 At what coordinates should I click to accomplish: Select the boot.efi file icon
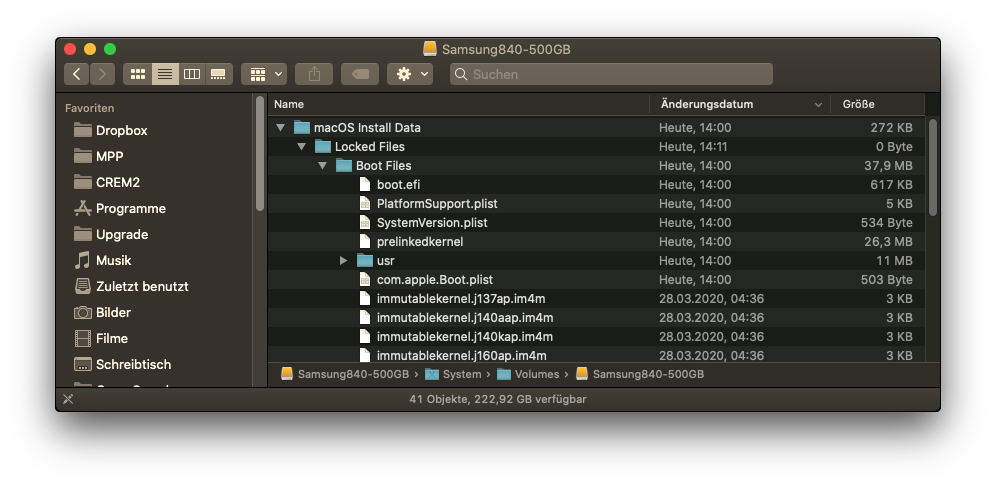coord(365,185)
